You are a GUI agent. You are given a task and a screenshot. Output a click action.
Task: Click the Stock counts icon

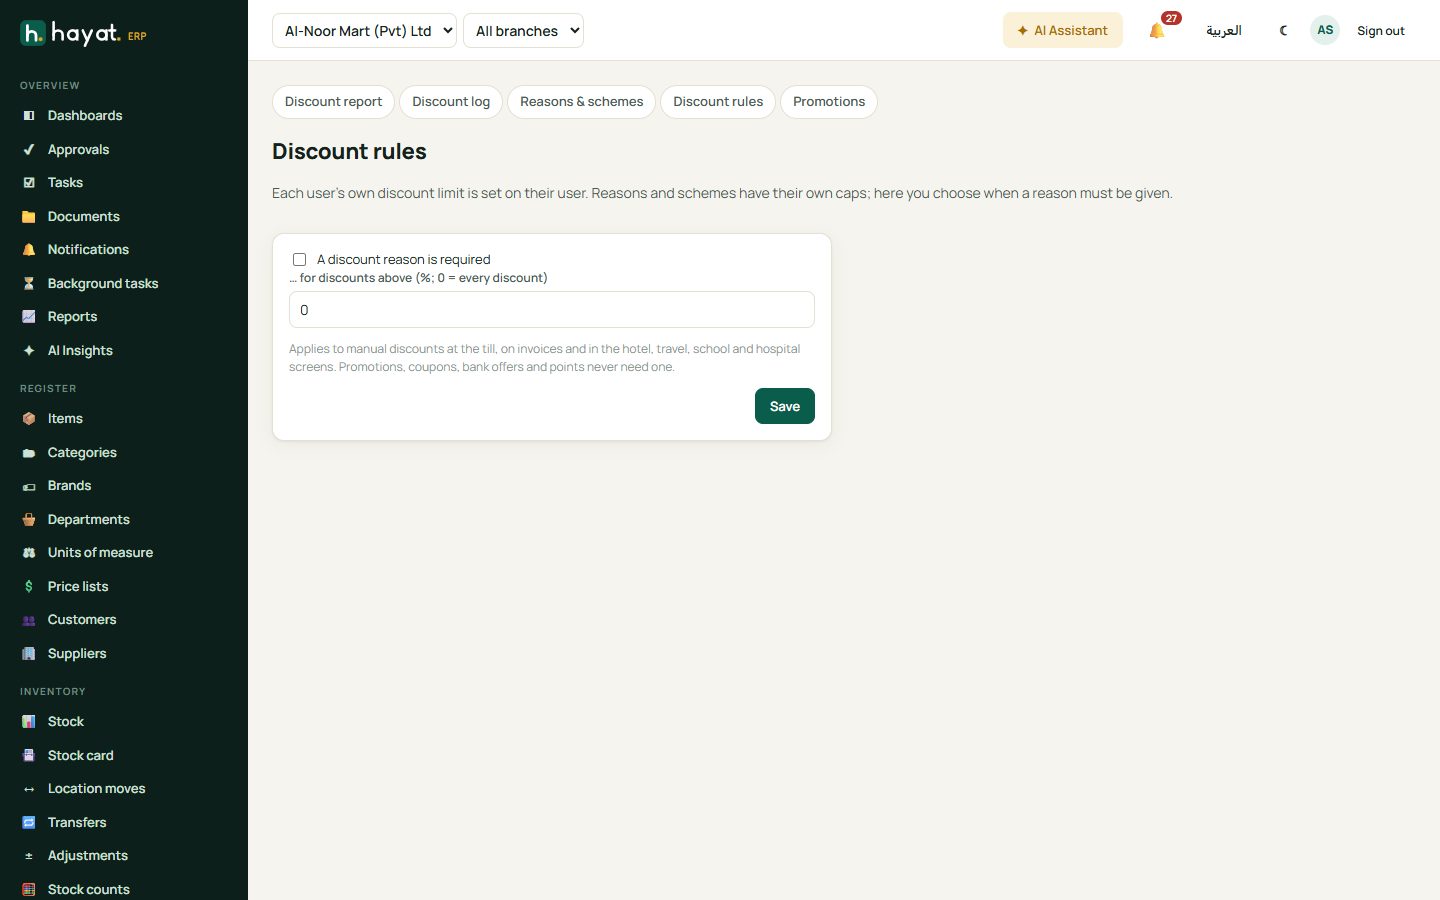point(29,890)
